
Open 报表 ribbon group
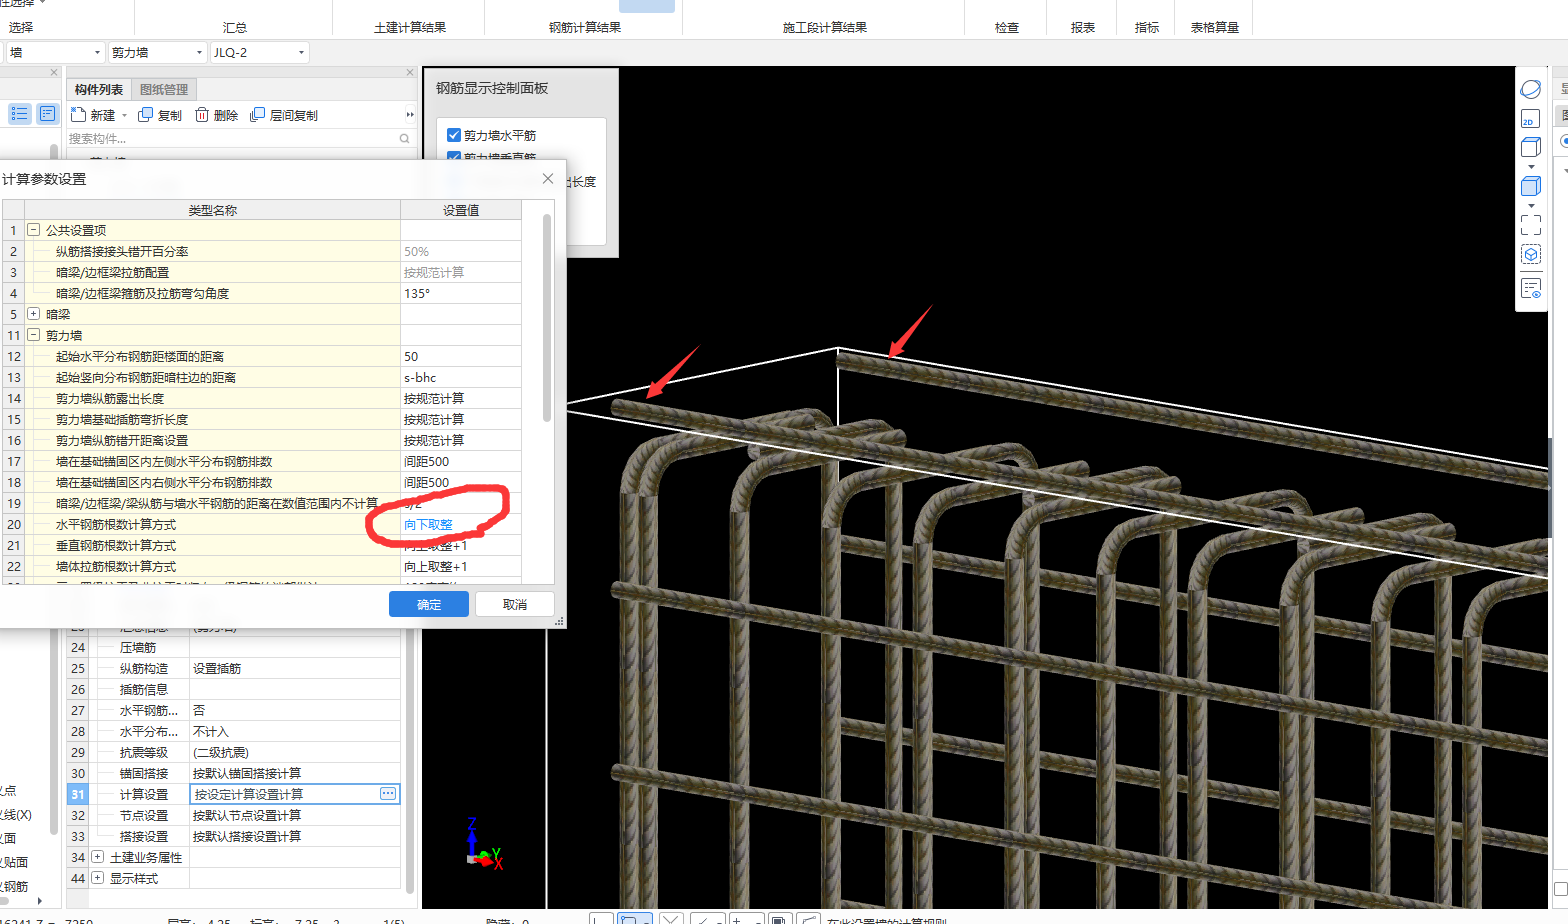[1083, 28]
